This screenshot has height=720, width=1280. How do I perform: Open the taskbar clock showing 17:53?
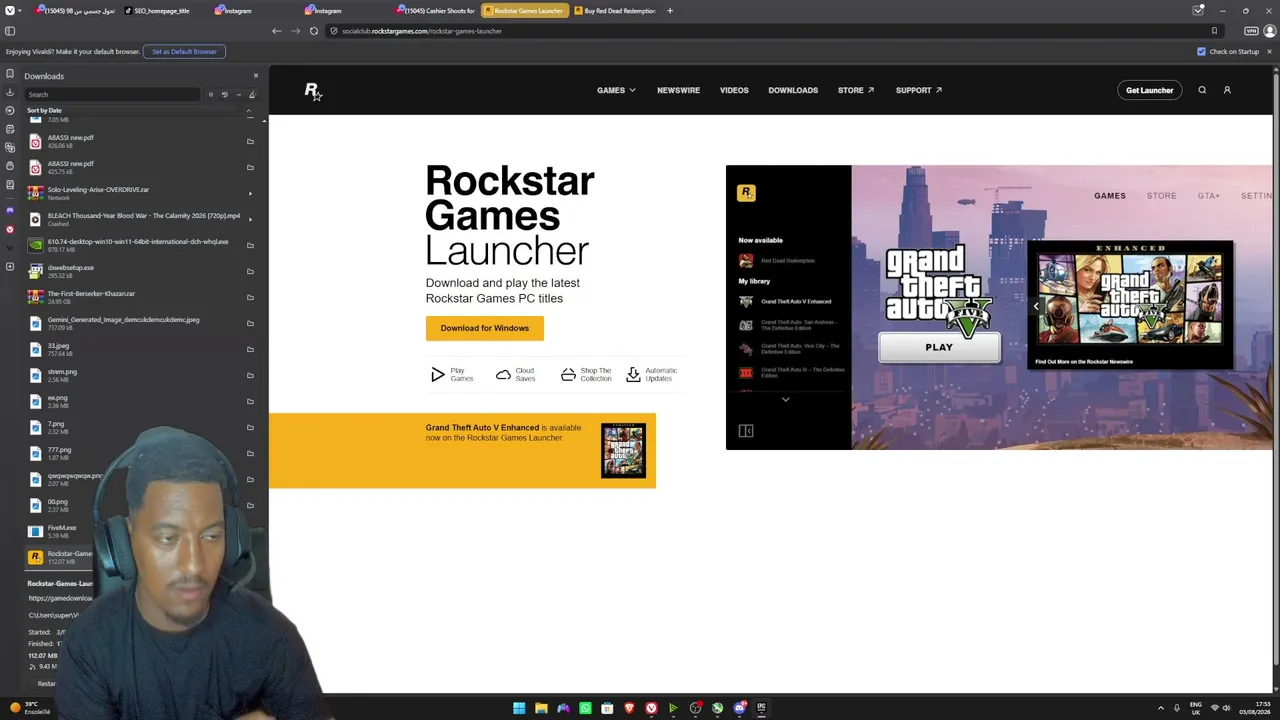pos(1254,708)
